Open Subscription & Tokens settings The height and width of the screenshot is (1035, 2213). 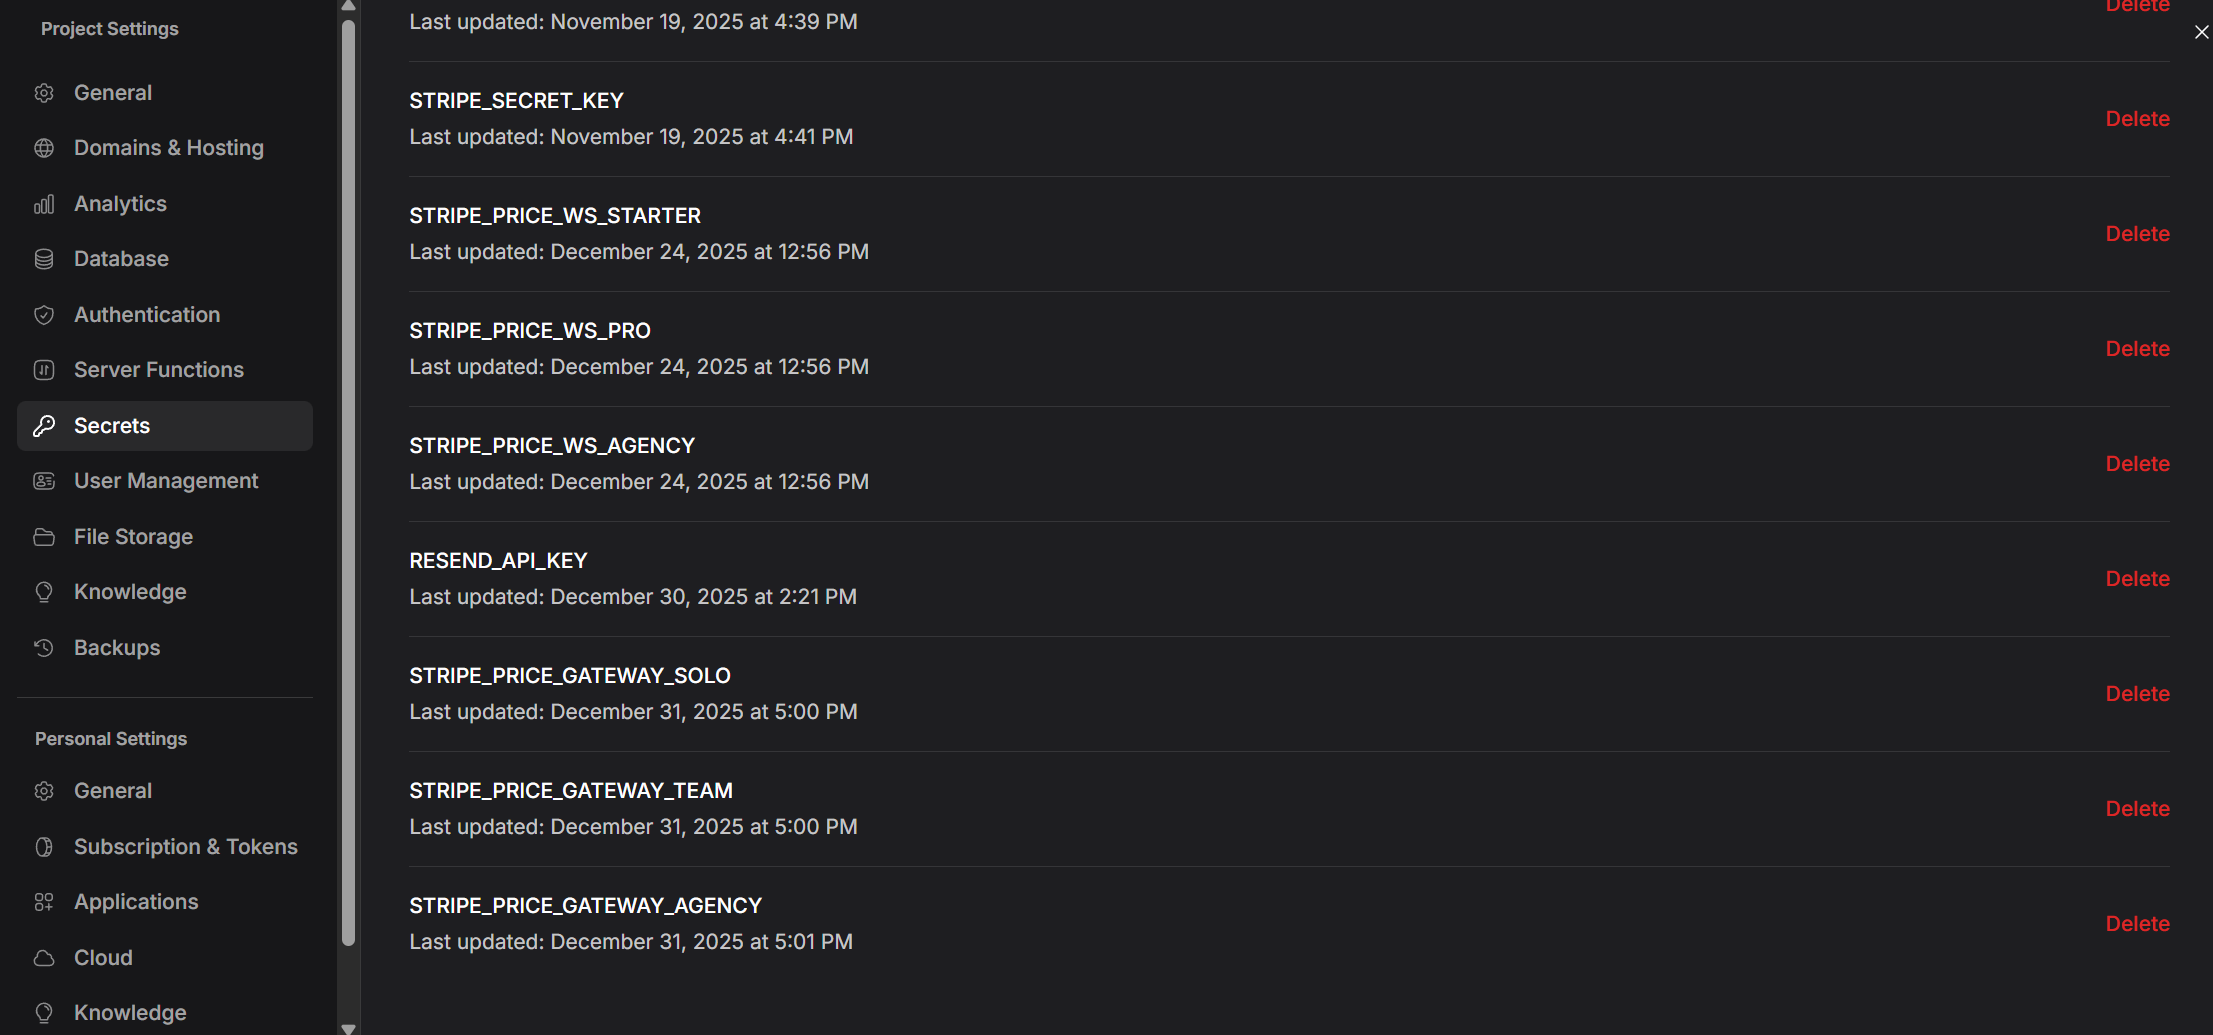click(185, 847)
